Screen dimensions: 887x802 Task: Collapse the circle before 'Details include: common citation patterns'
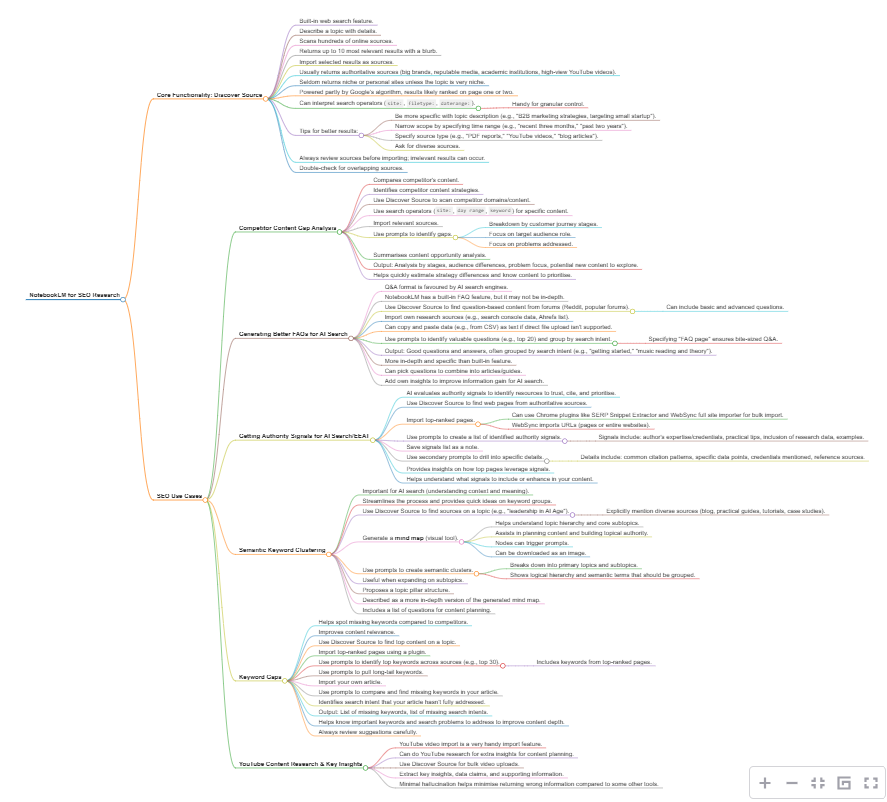(546, 461)
